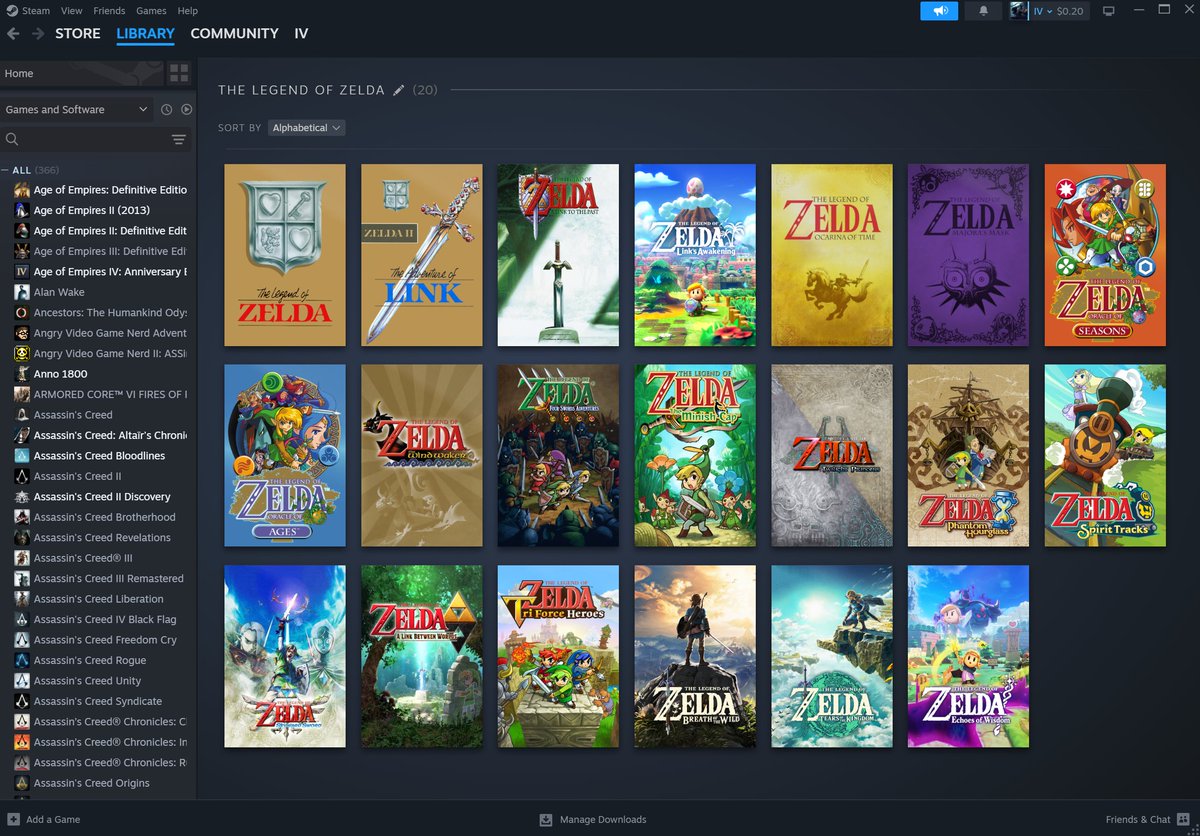This screenshot has width=1200, height=836.
Task: Open Majora's Mask cover
Action: click(968, 255)
